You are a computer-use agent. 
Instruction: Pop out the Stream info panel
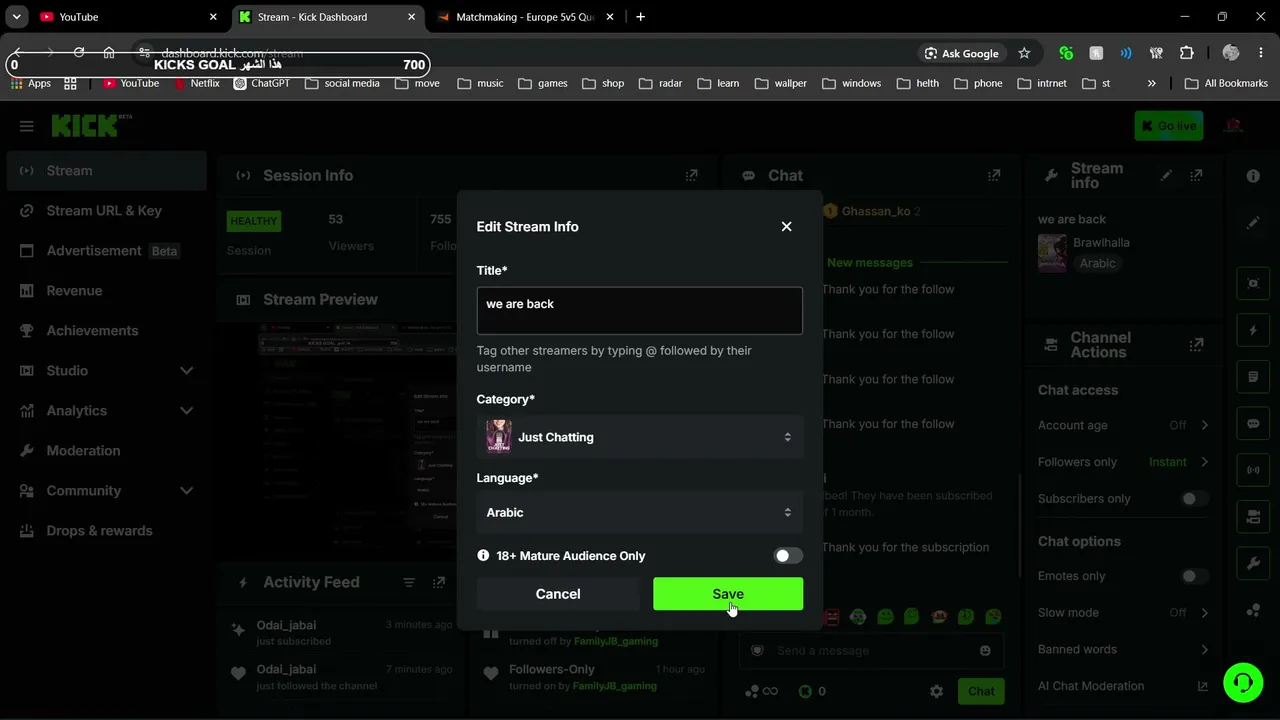[1196, 175]
